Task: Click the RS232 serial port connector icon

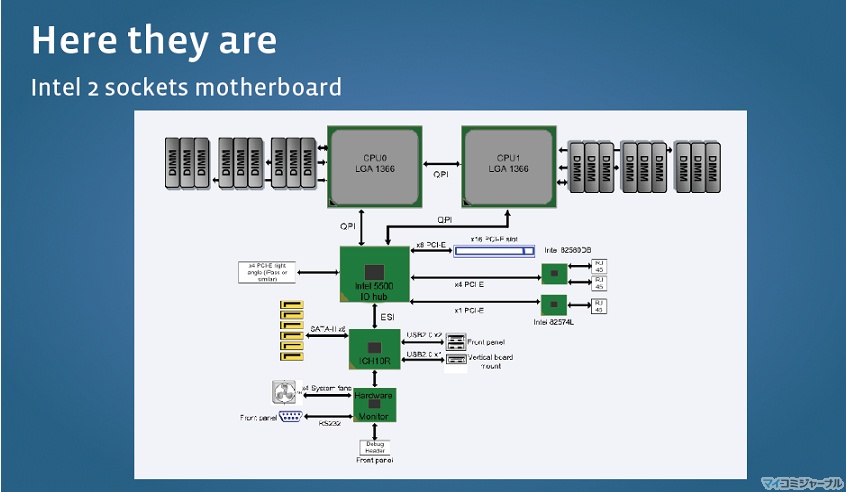Action: pos(290,416)
